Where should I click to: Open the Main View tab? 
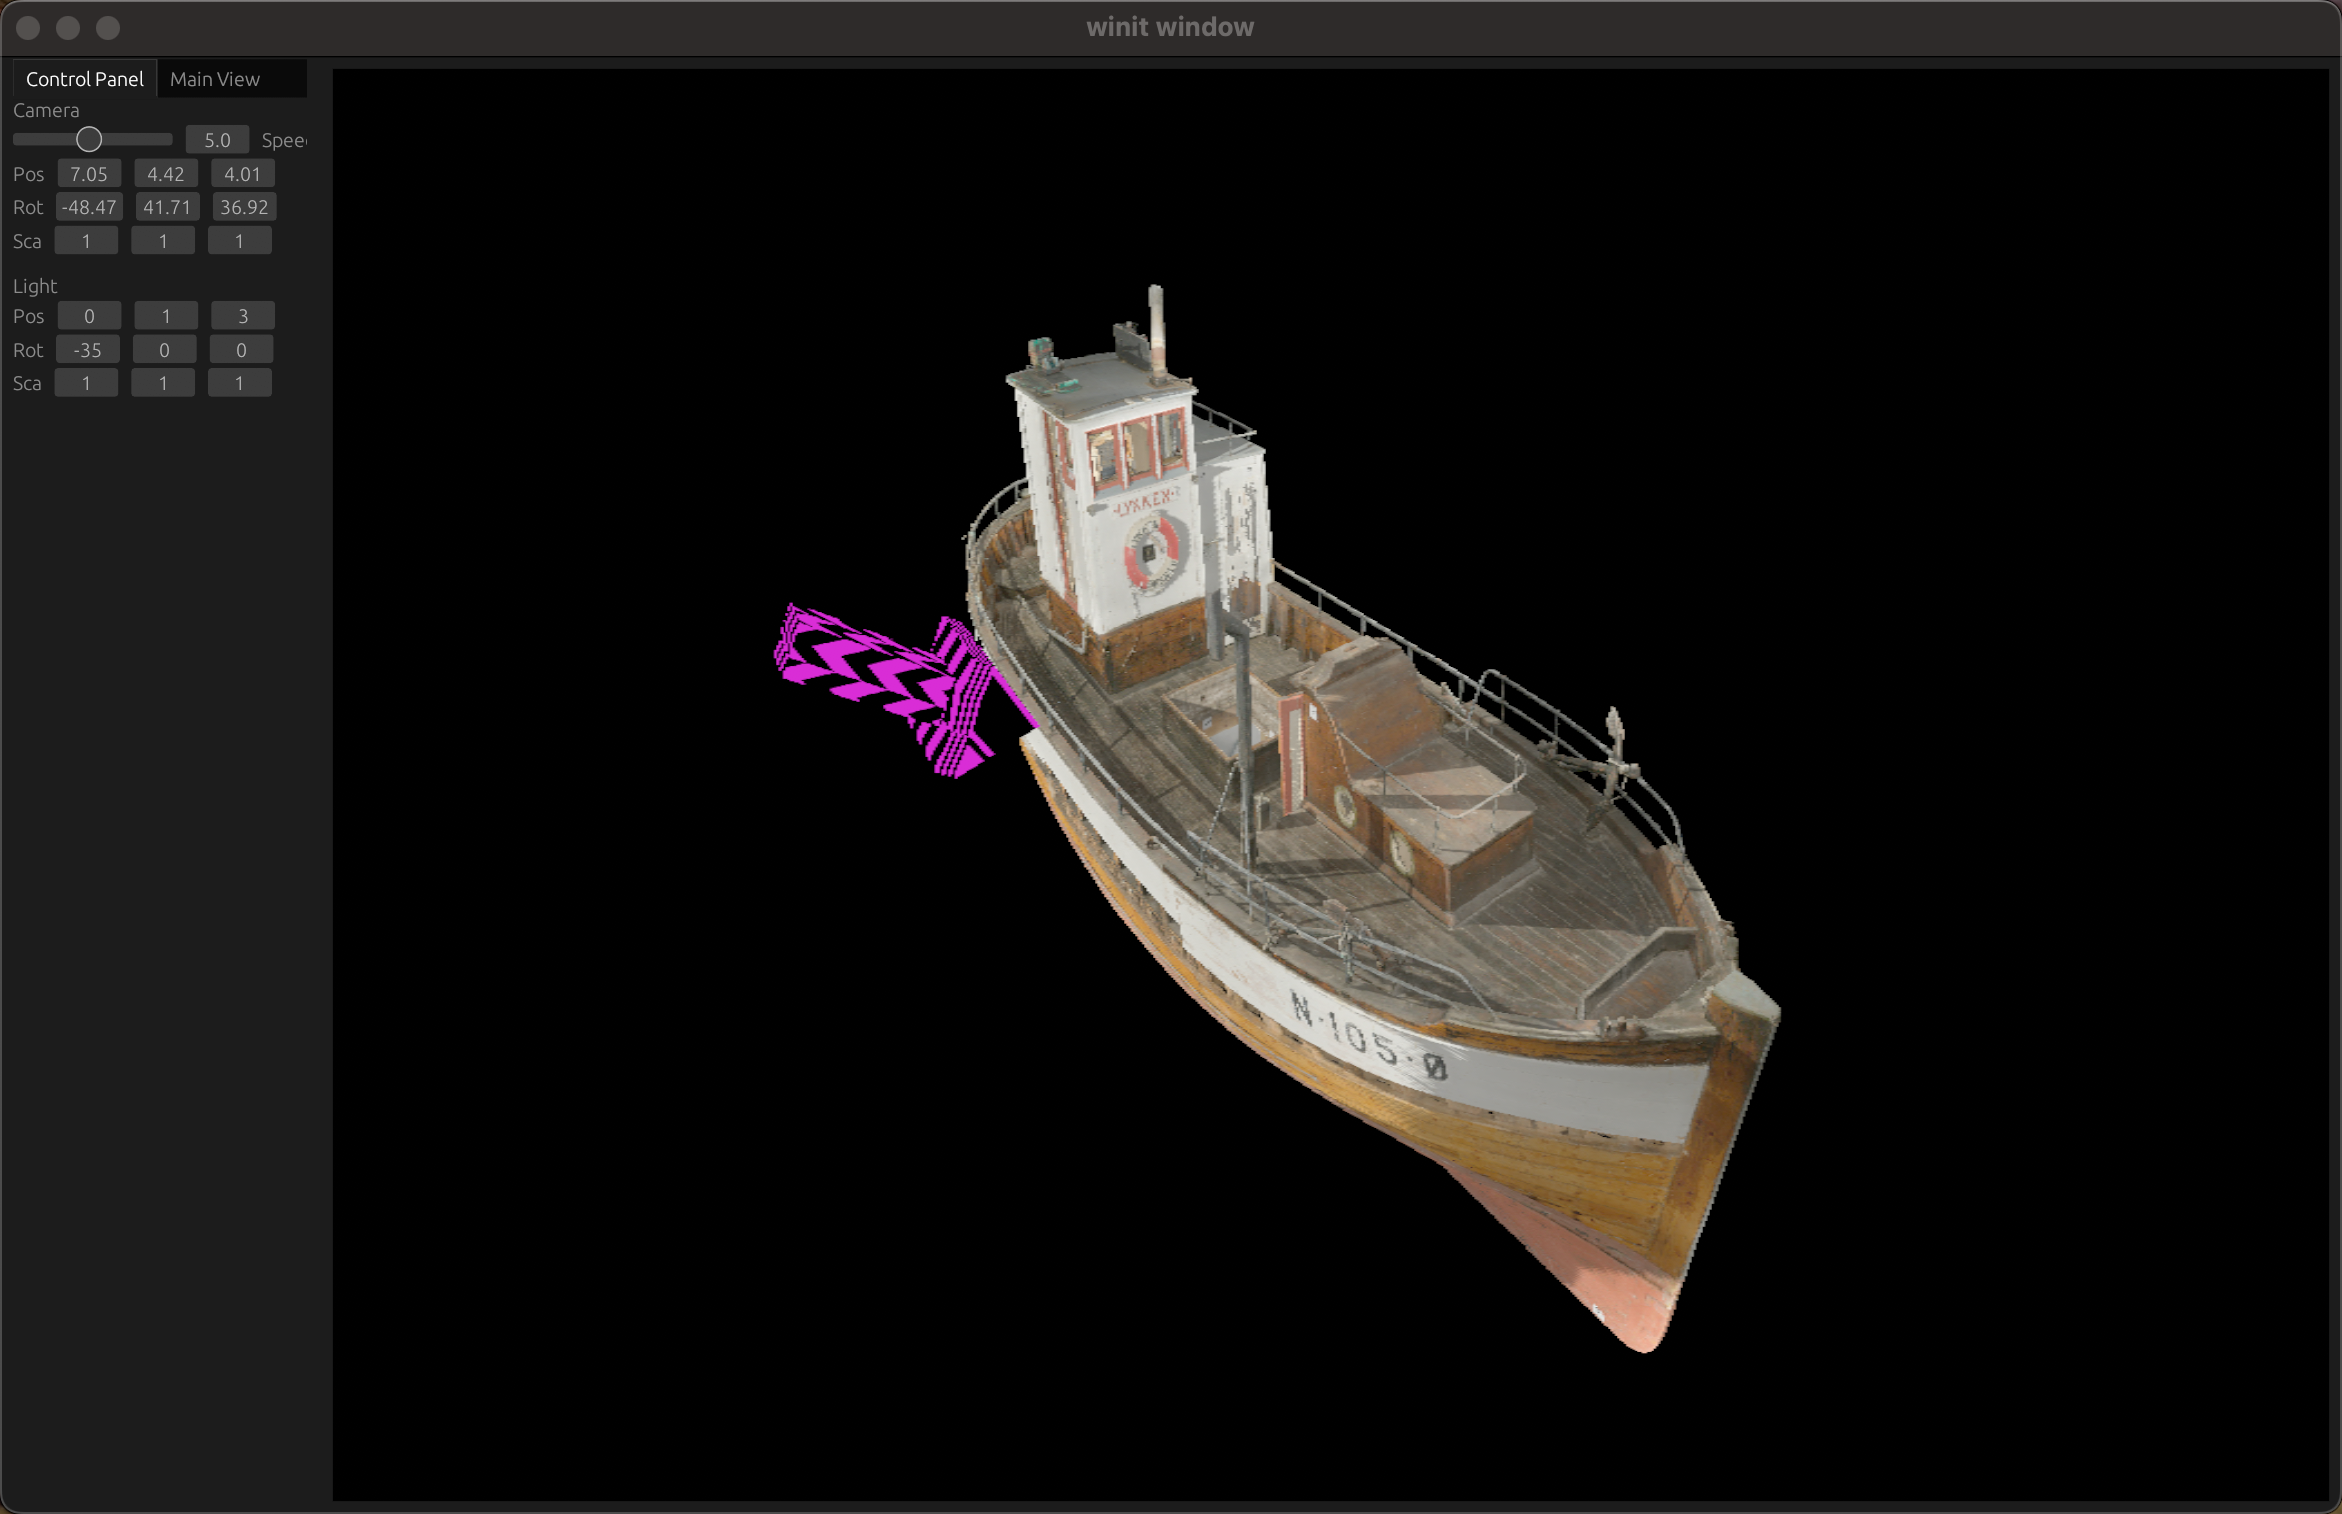[x=214, y=79]
